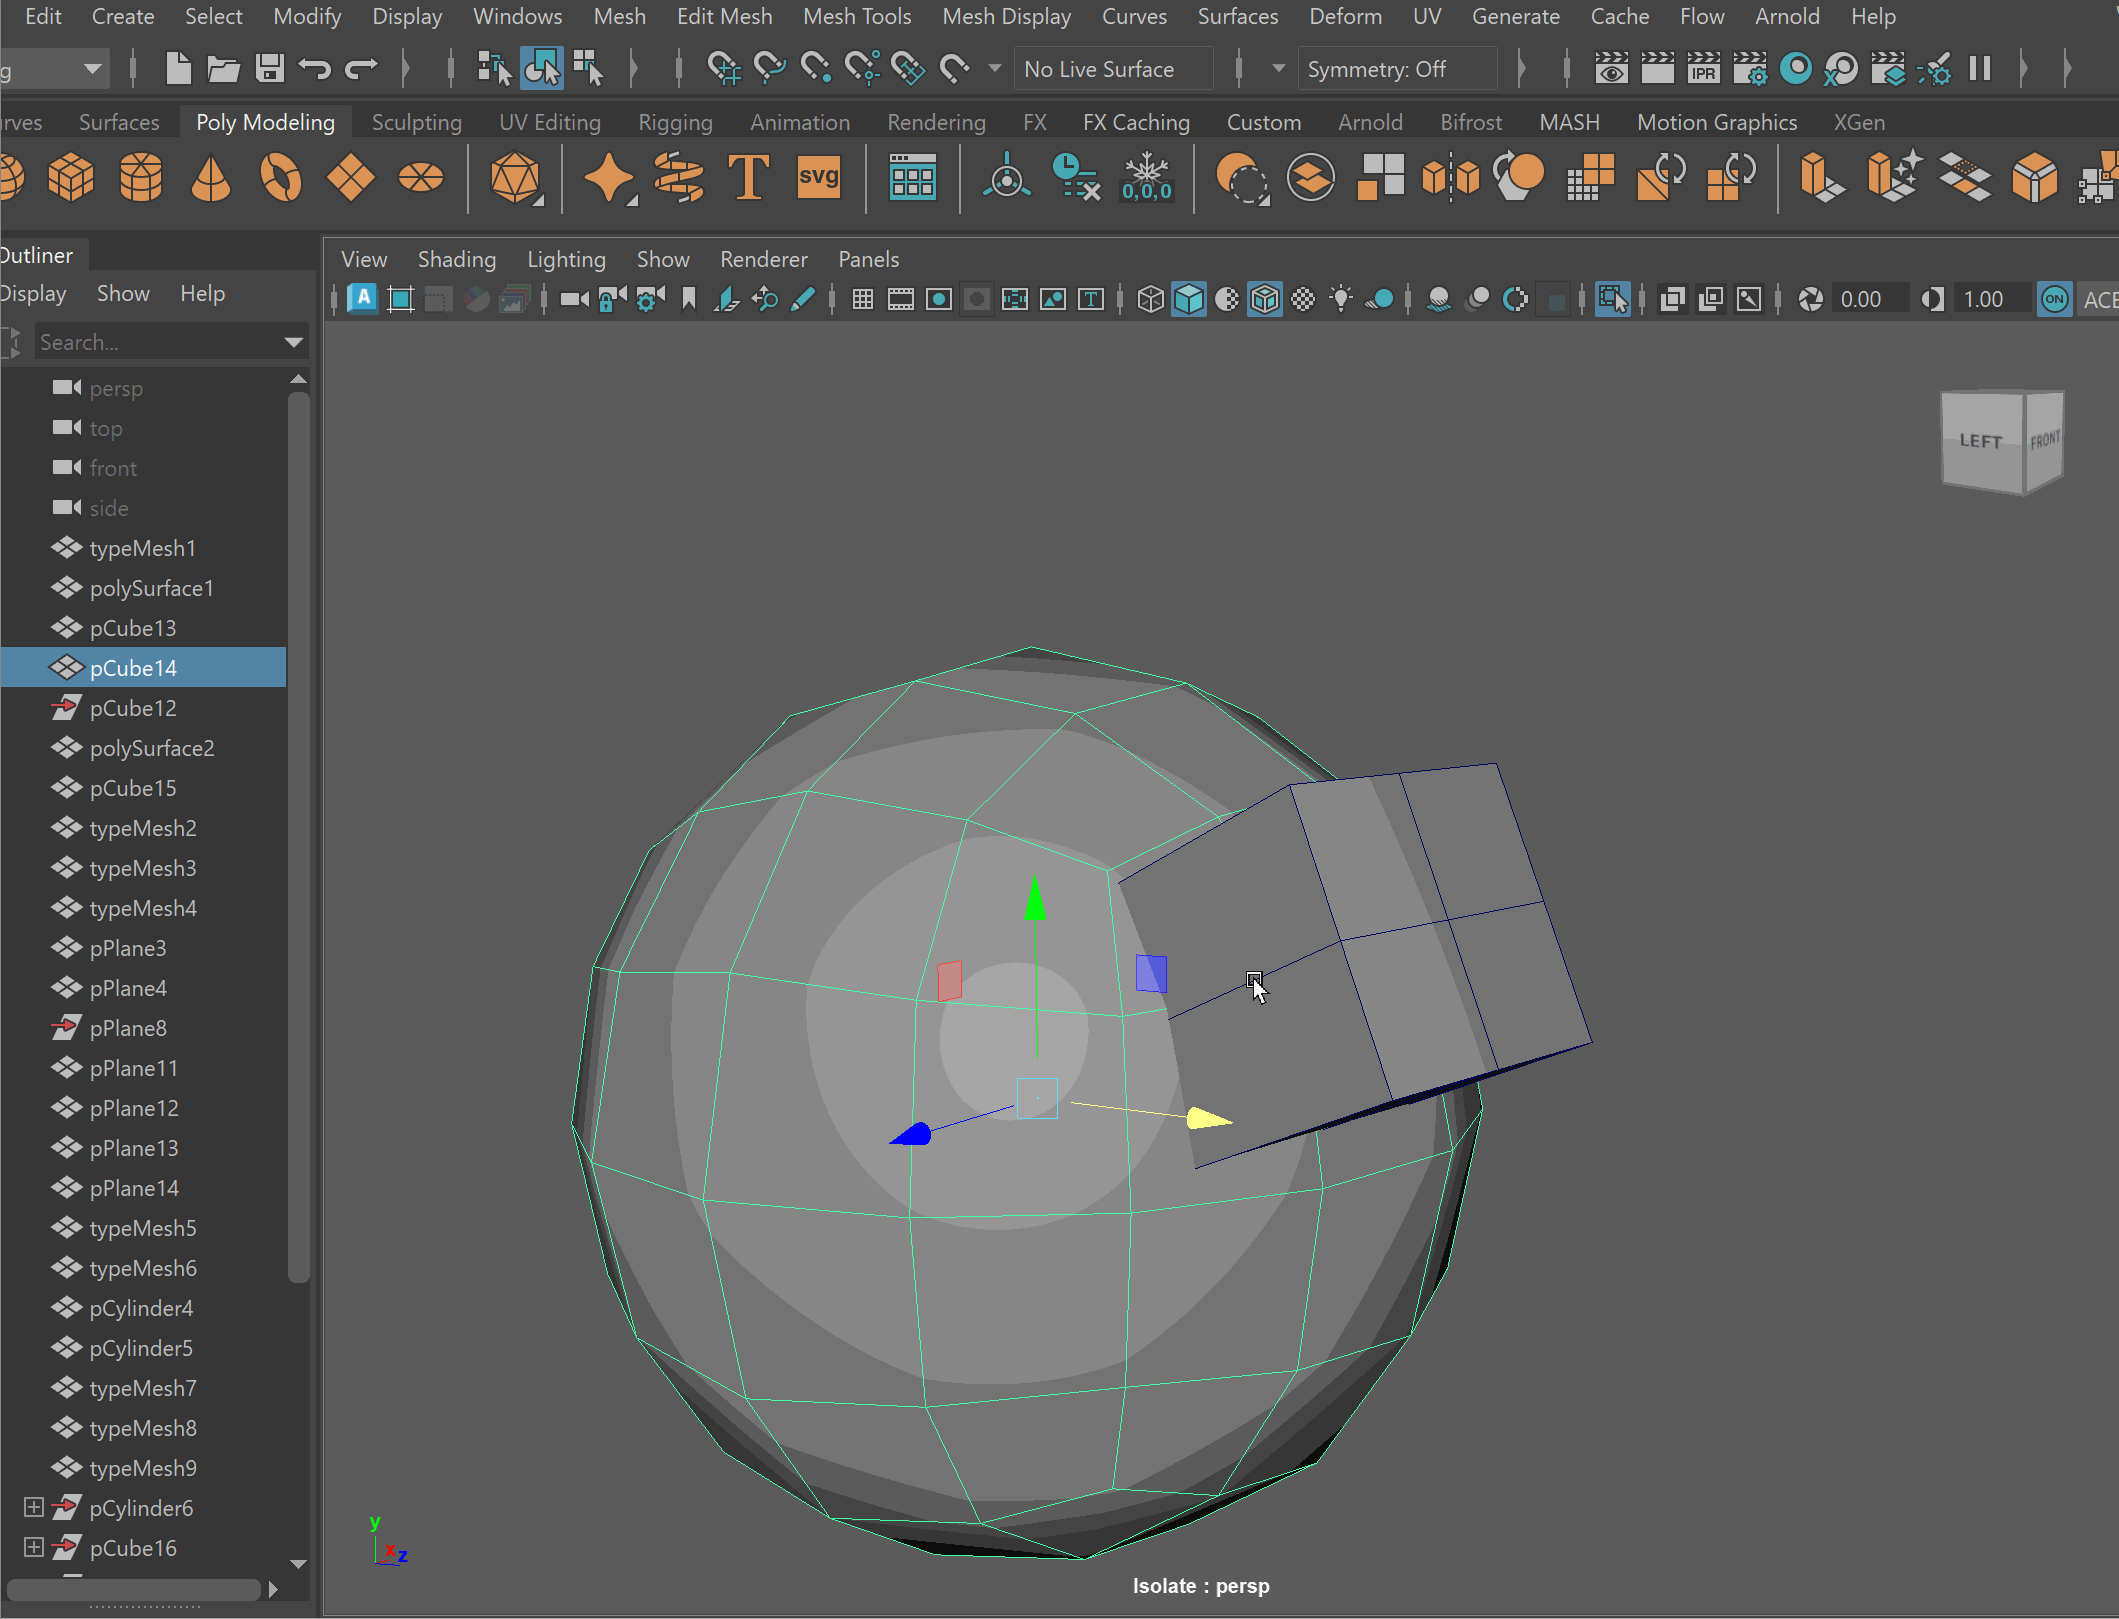This screenshot has height=1619, width=2119.
Task: Expand the pCylinder6 outliner node
Action: click(33, 1507)
